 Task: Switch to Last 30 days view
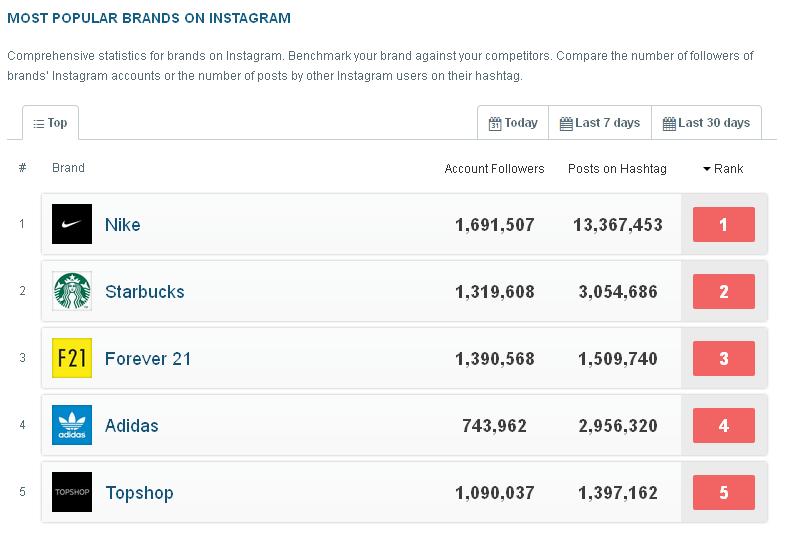click(x=706, y=123)
